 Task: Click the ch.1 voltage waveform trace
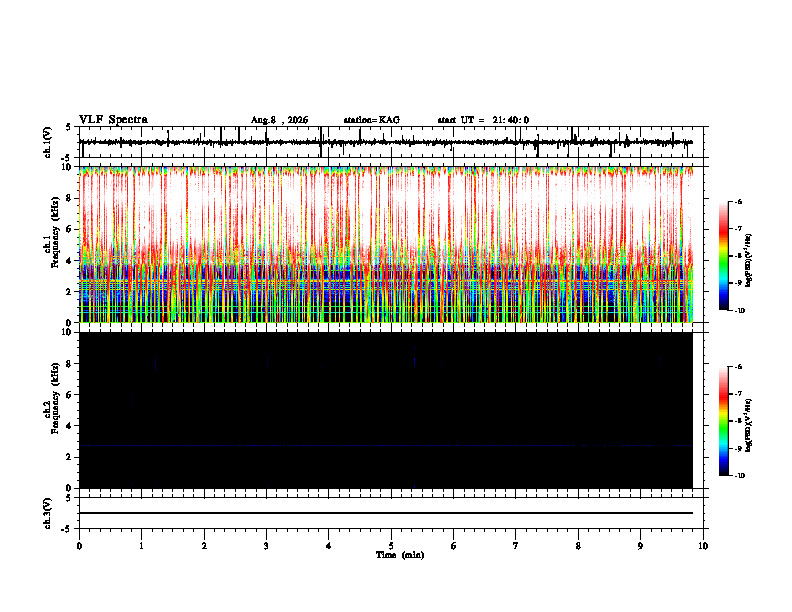click(385, 142)
